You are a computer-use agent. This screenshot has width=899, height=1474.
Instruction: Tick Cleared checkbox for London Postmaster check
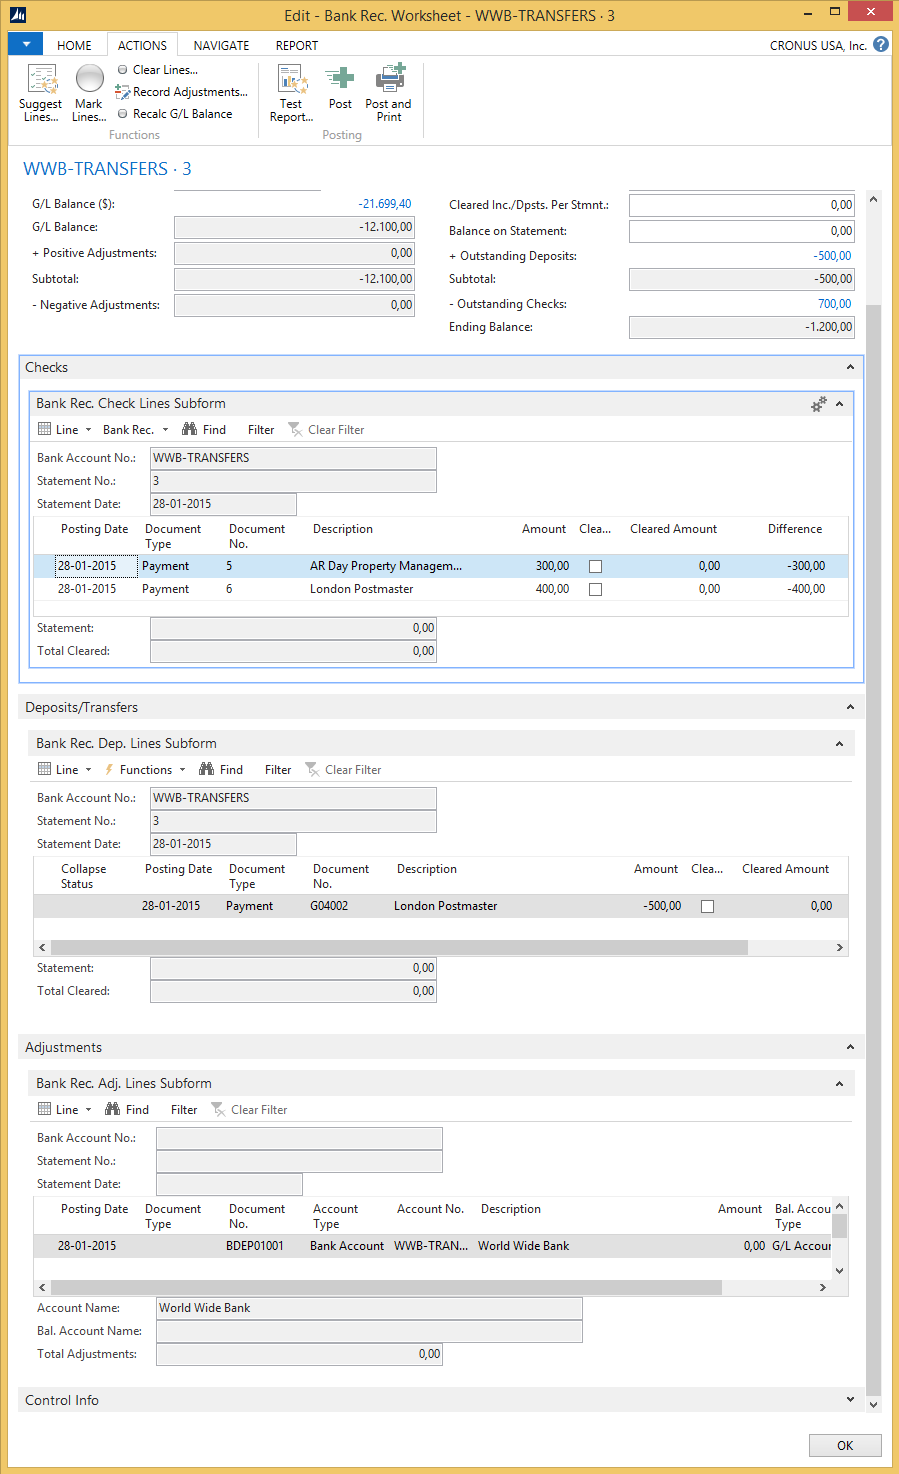595,590
